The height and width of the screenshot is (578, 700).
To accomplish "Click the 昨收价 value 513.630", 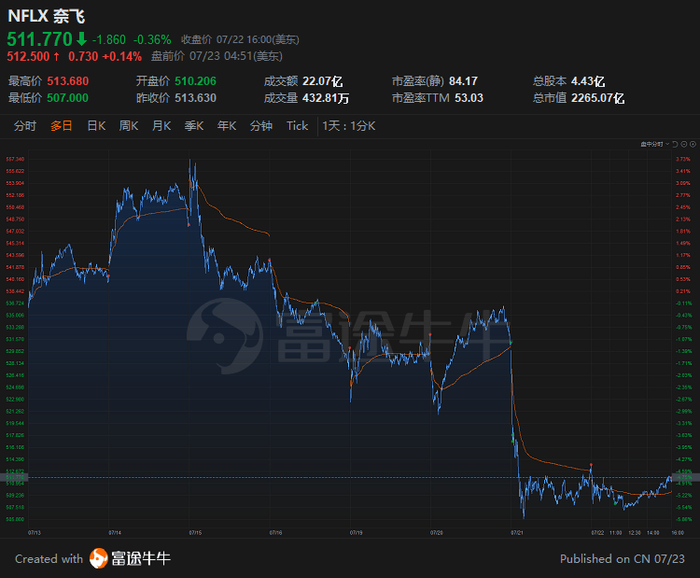I will point(196,98).
